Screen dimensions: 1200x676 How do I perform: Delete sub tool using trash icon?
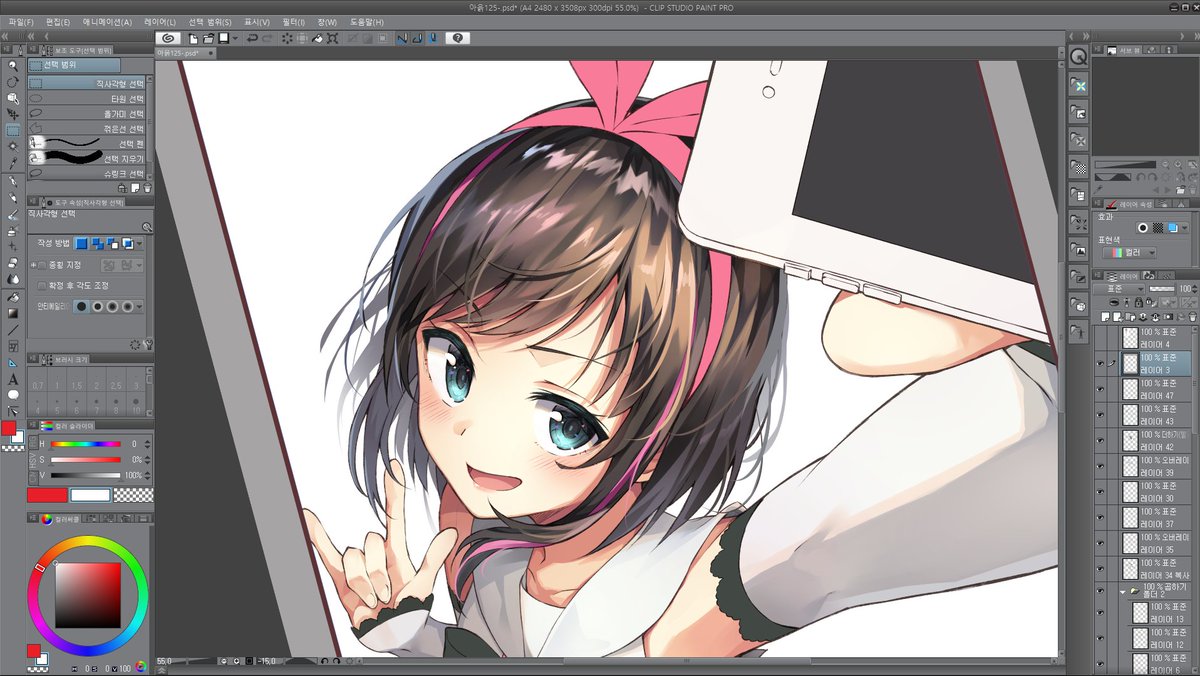coord(147,187)
